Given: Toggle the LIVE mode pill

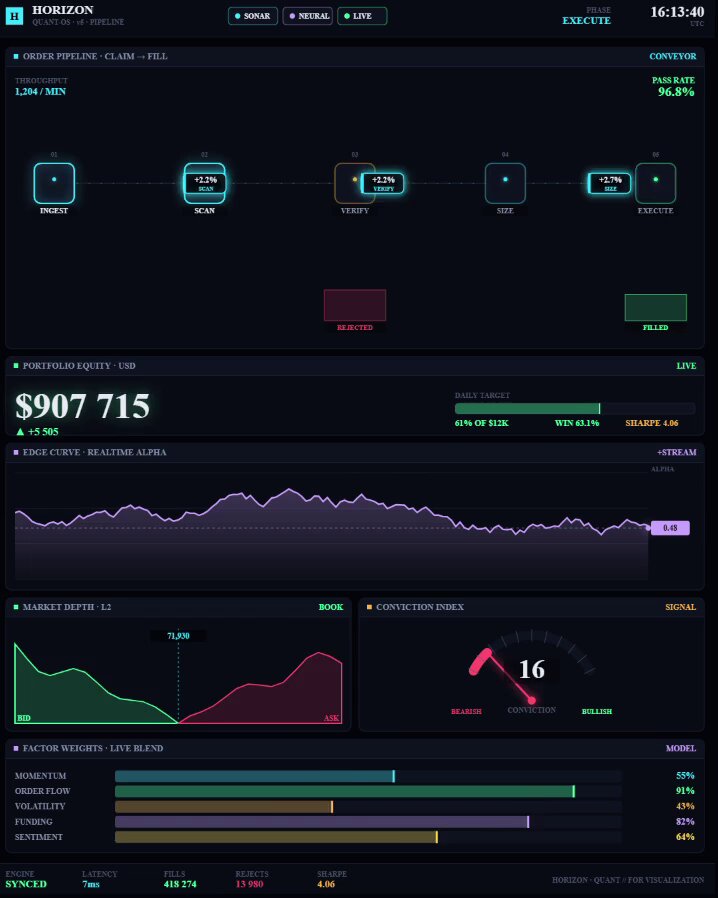Looking at the screenshot, I should (x=362, y=16).
